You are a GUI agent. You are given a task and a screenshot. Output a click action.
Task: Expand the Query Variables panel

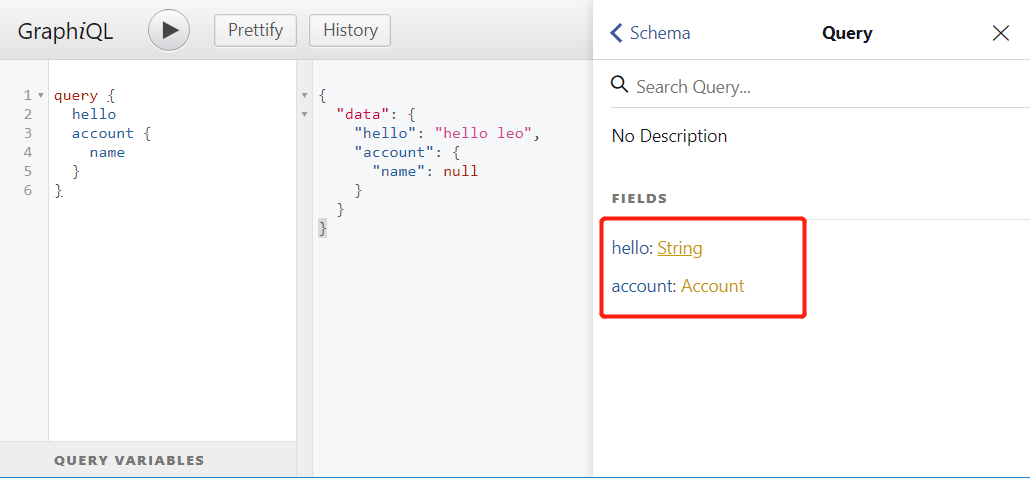[x=129, y=460]
